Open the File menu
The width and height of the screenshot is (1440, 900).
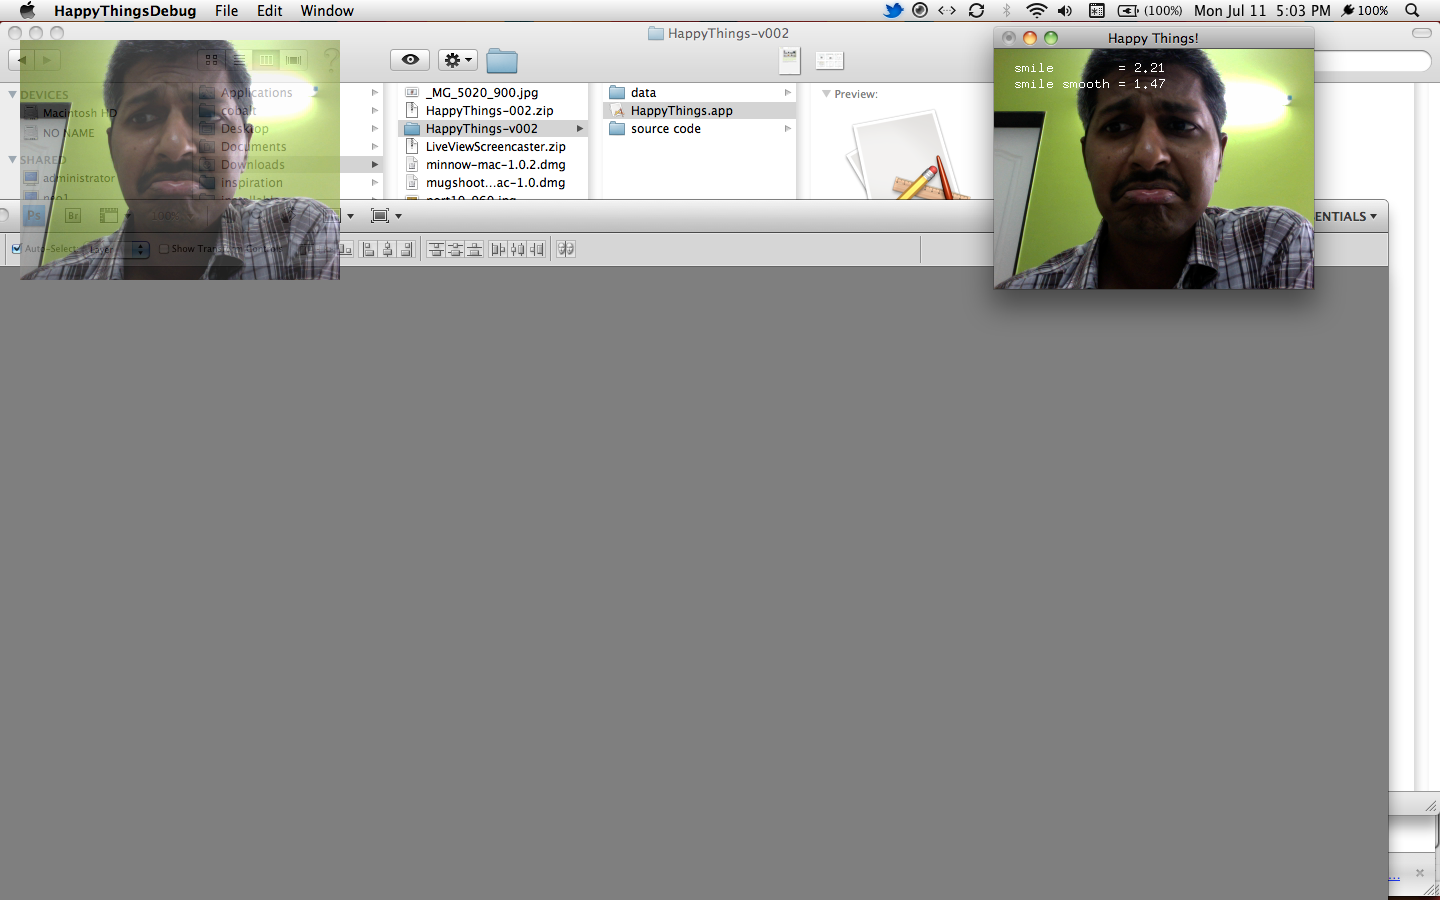(x=226, y=11)
